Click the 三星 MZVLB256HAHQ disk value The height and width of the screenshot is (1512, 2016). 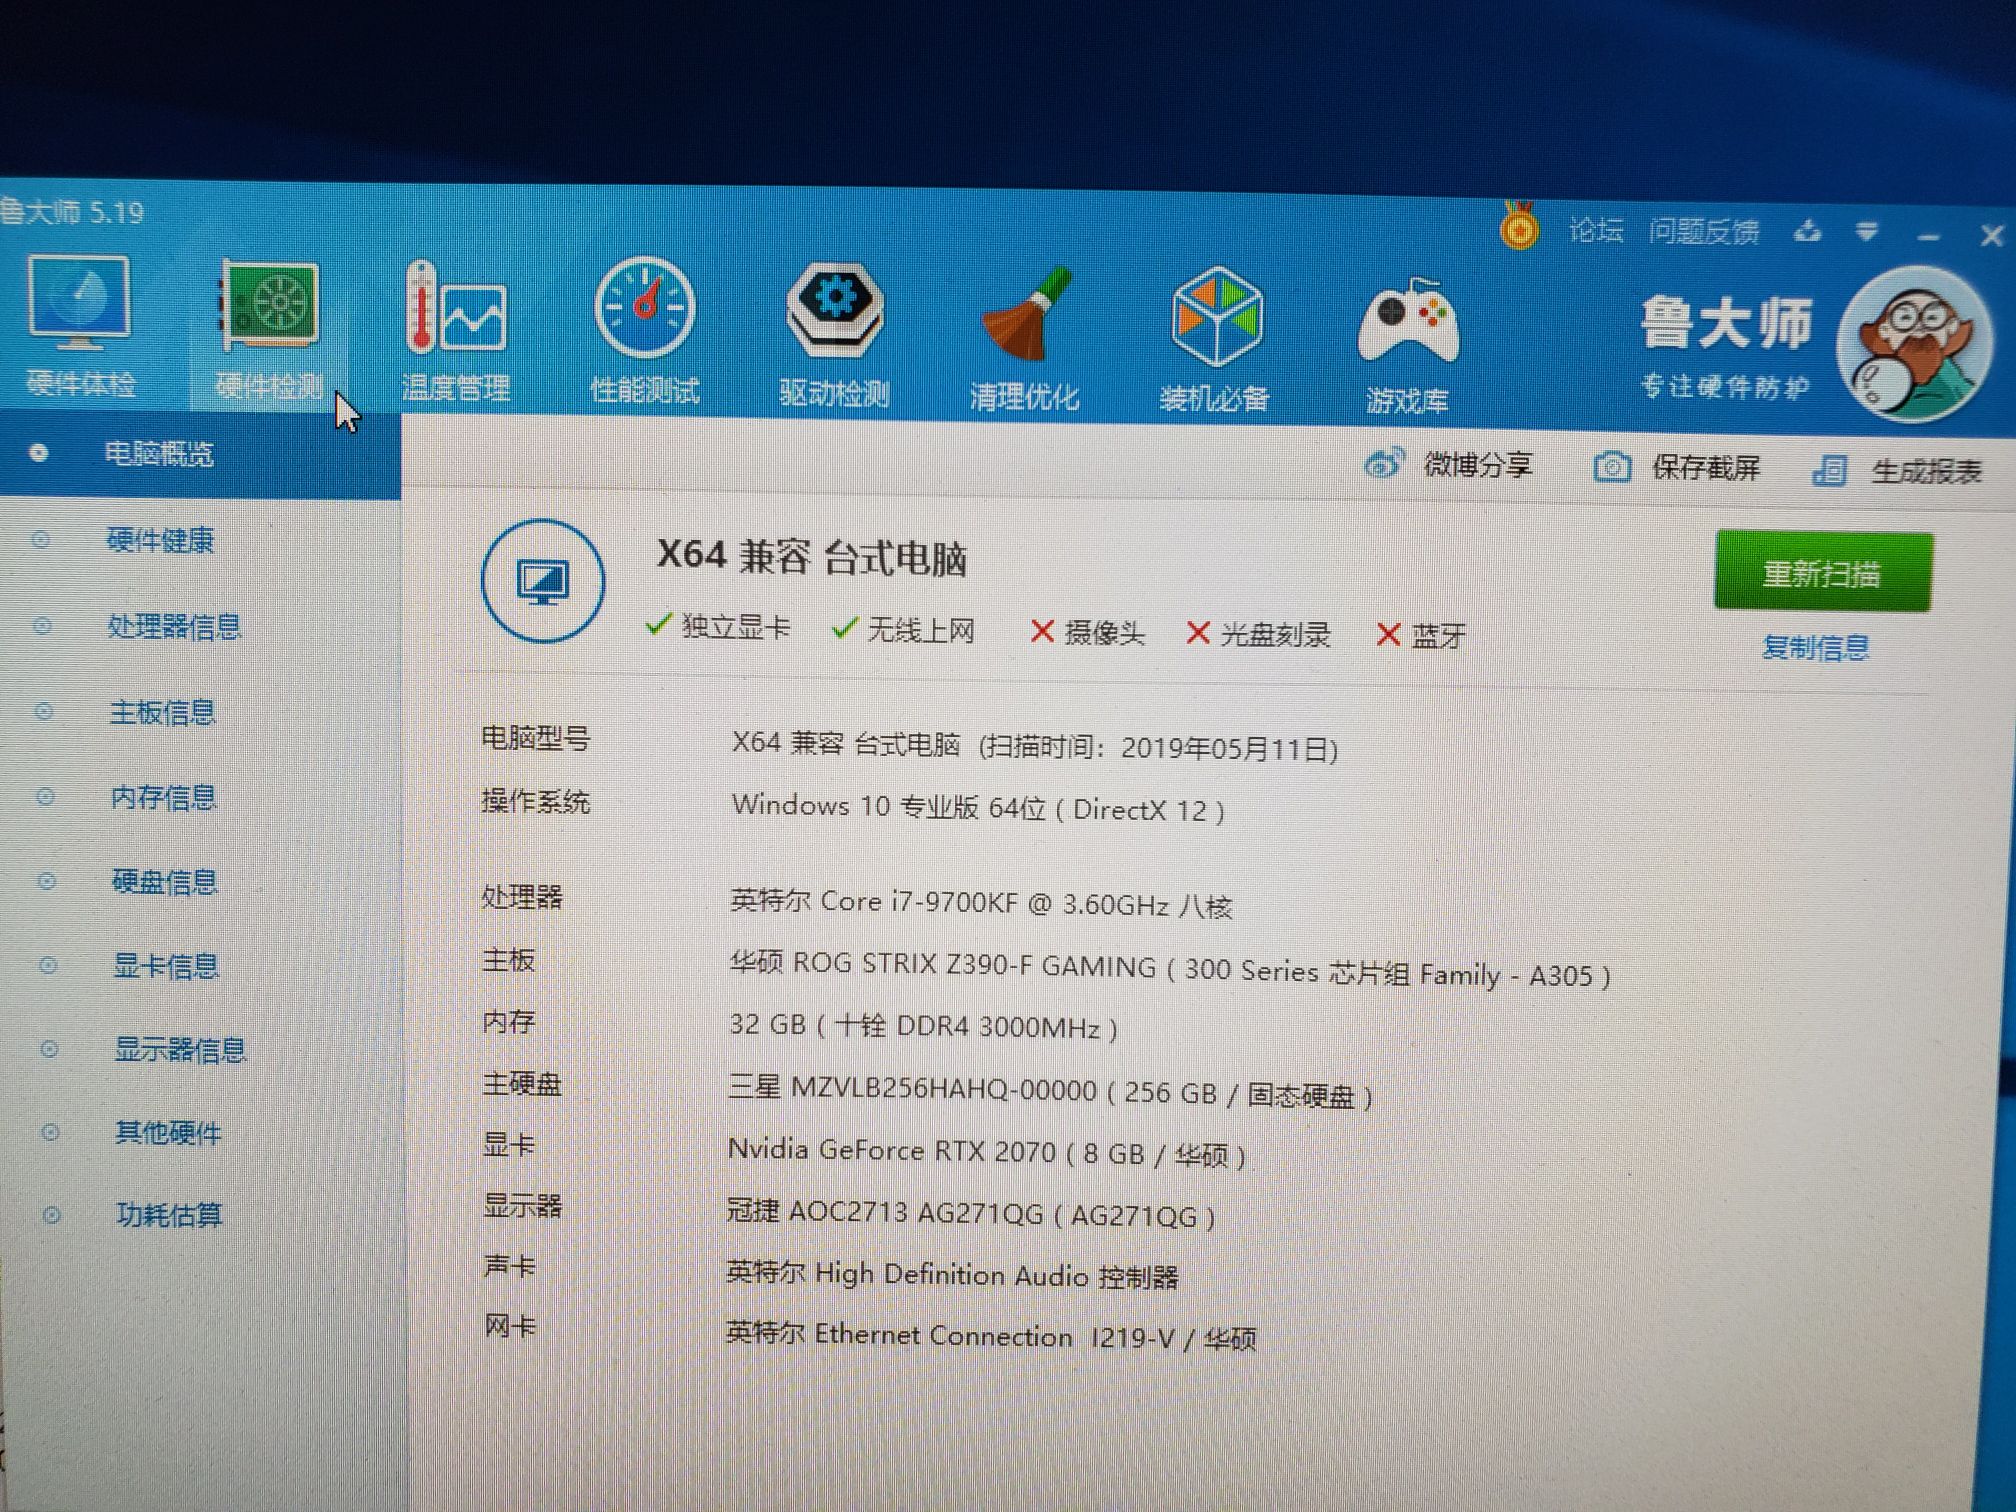[x=1050, y=1091]
